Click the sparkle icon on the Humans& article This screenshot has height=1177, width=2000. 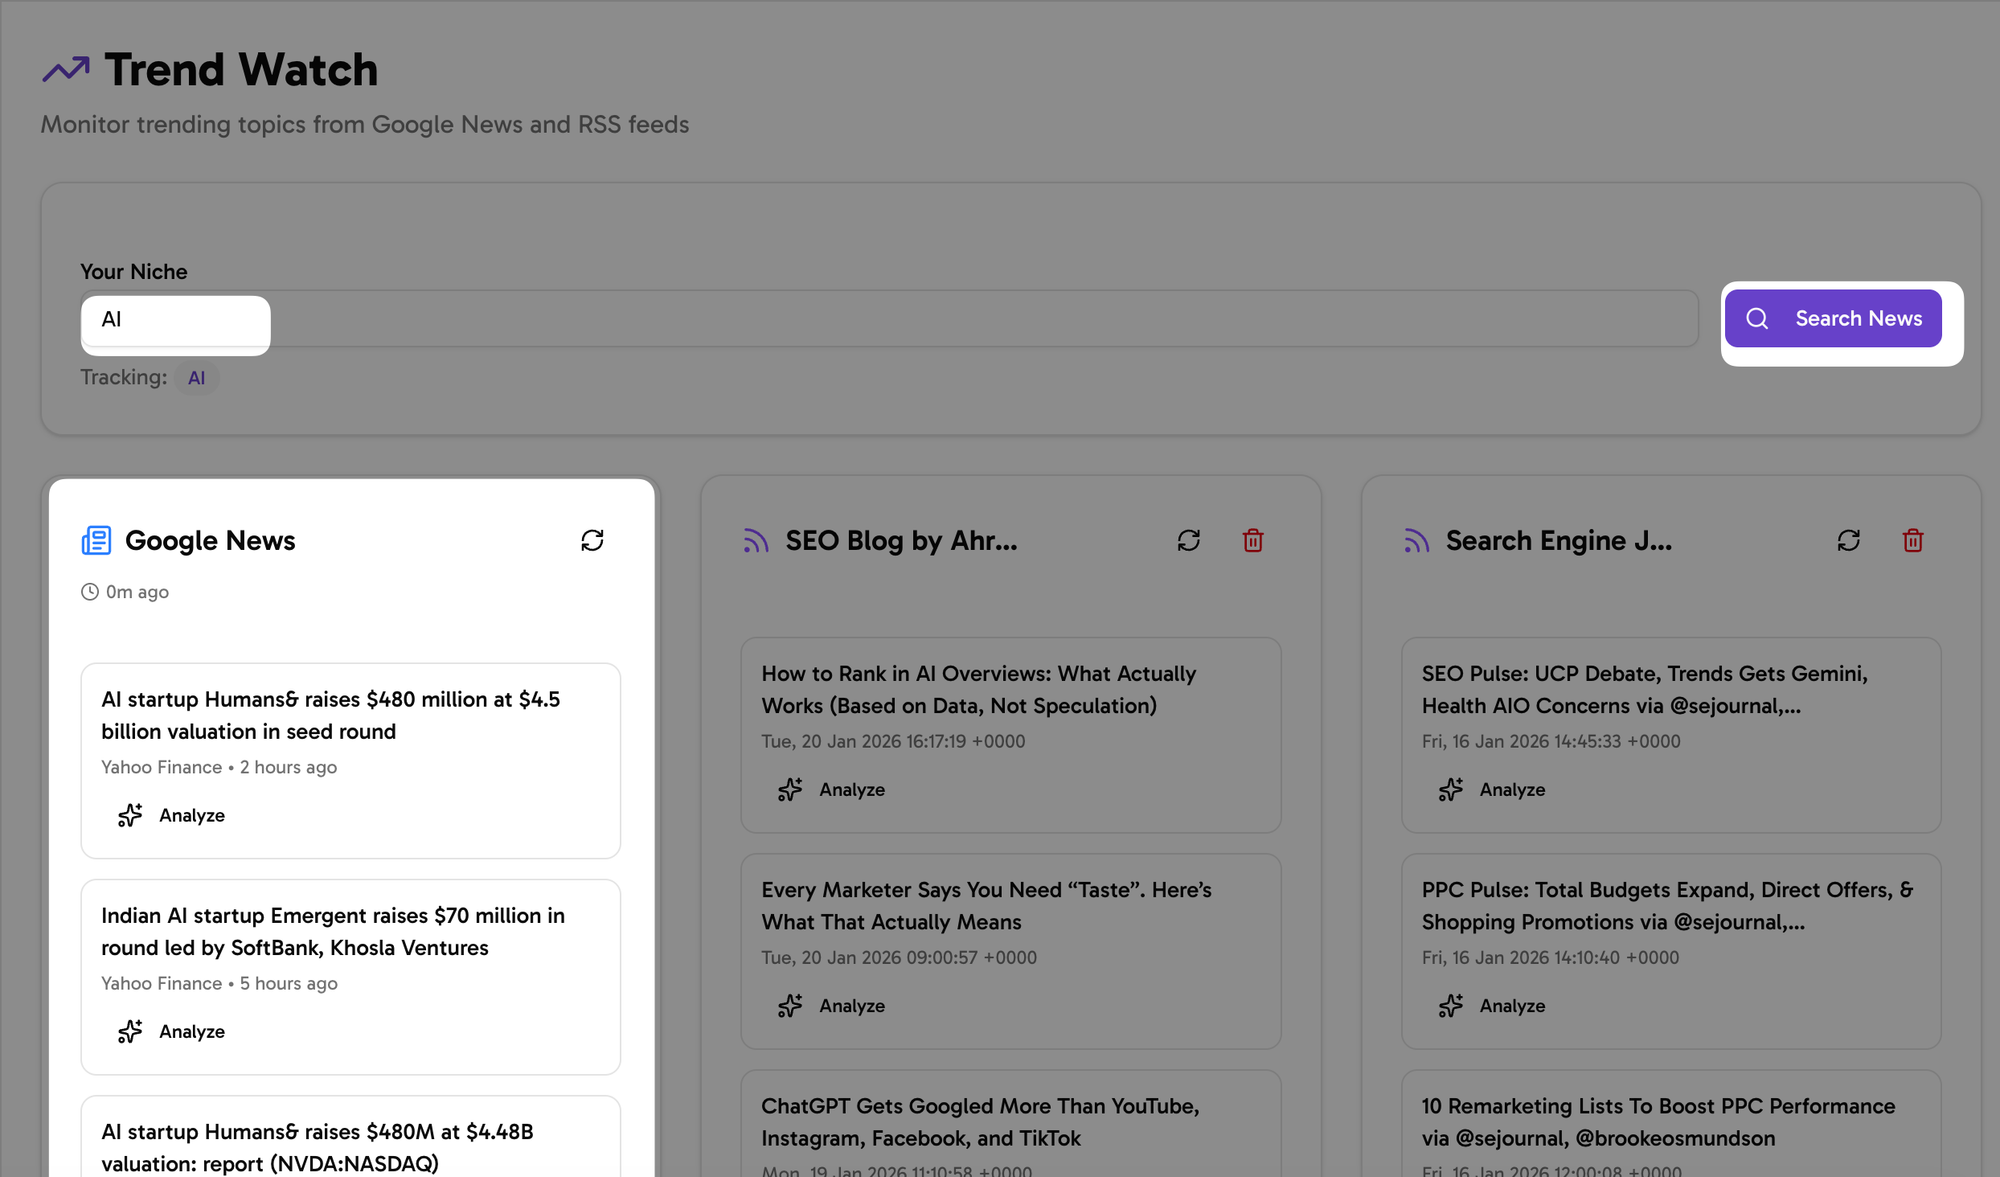(129, 815)
